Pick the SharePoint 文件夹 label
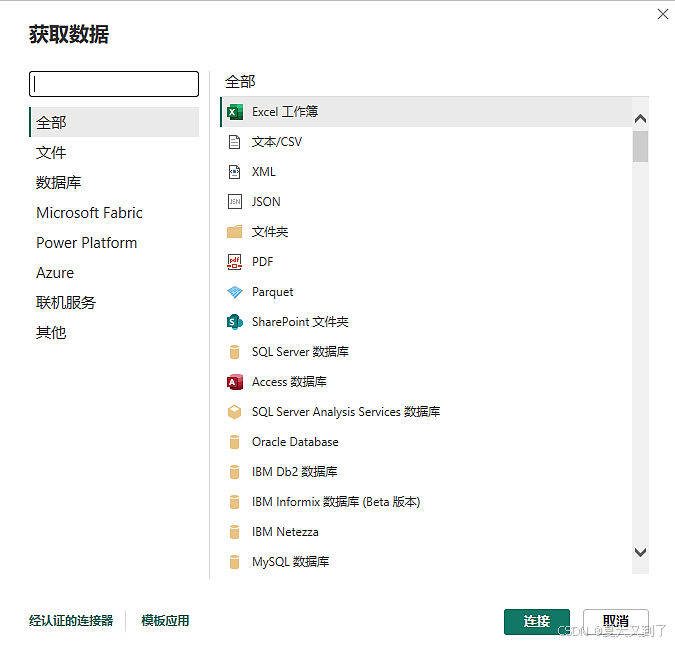The height and width of the screenshot is (645, 675). [x=300, y=322]
